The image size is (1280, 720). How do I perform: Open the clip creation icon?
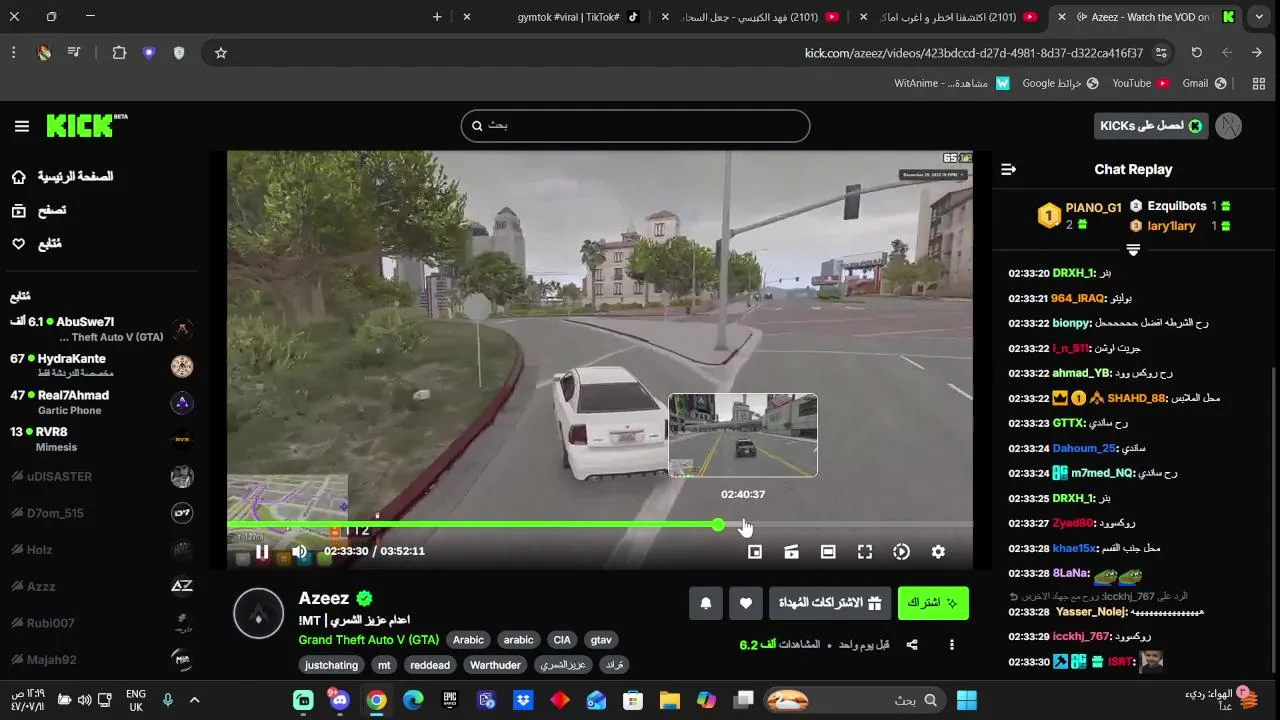[791, 552]
